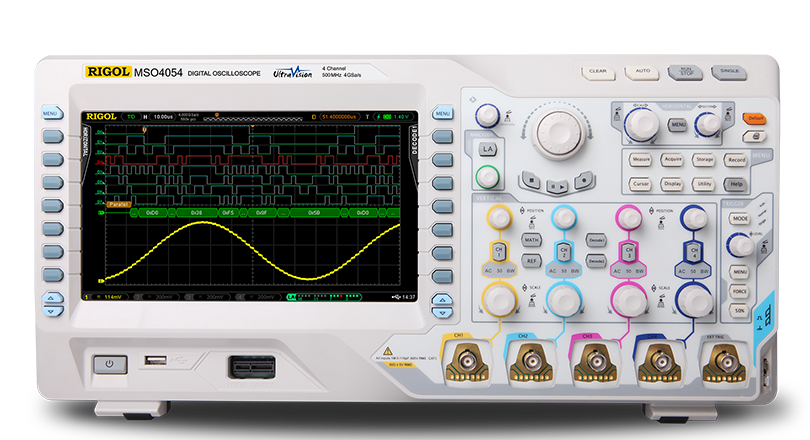The width and height of the screenshot is (810, 440).
Task: Toggle channel CH3 magenta button
Action: pos(628,250)
